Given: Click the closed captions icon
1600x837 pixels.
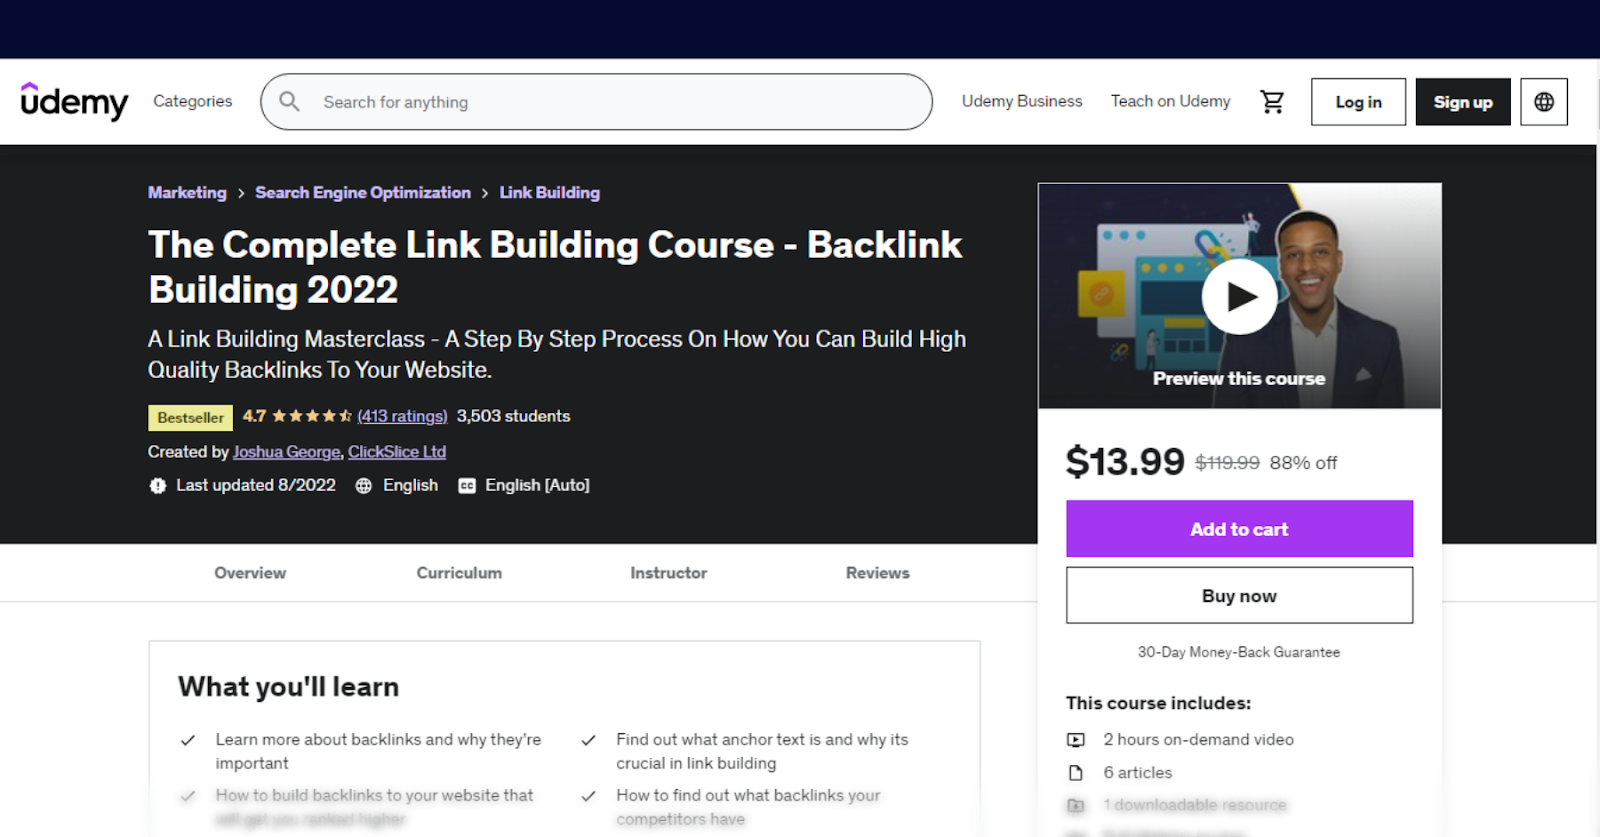Looking at the screenshot, I should (x=467, y=486).
